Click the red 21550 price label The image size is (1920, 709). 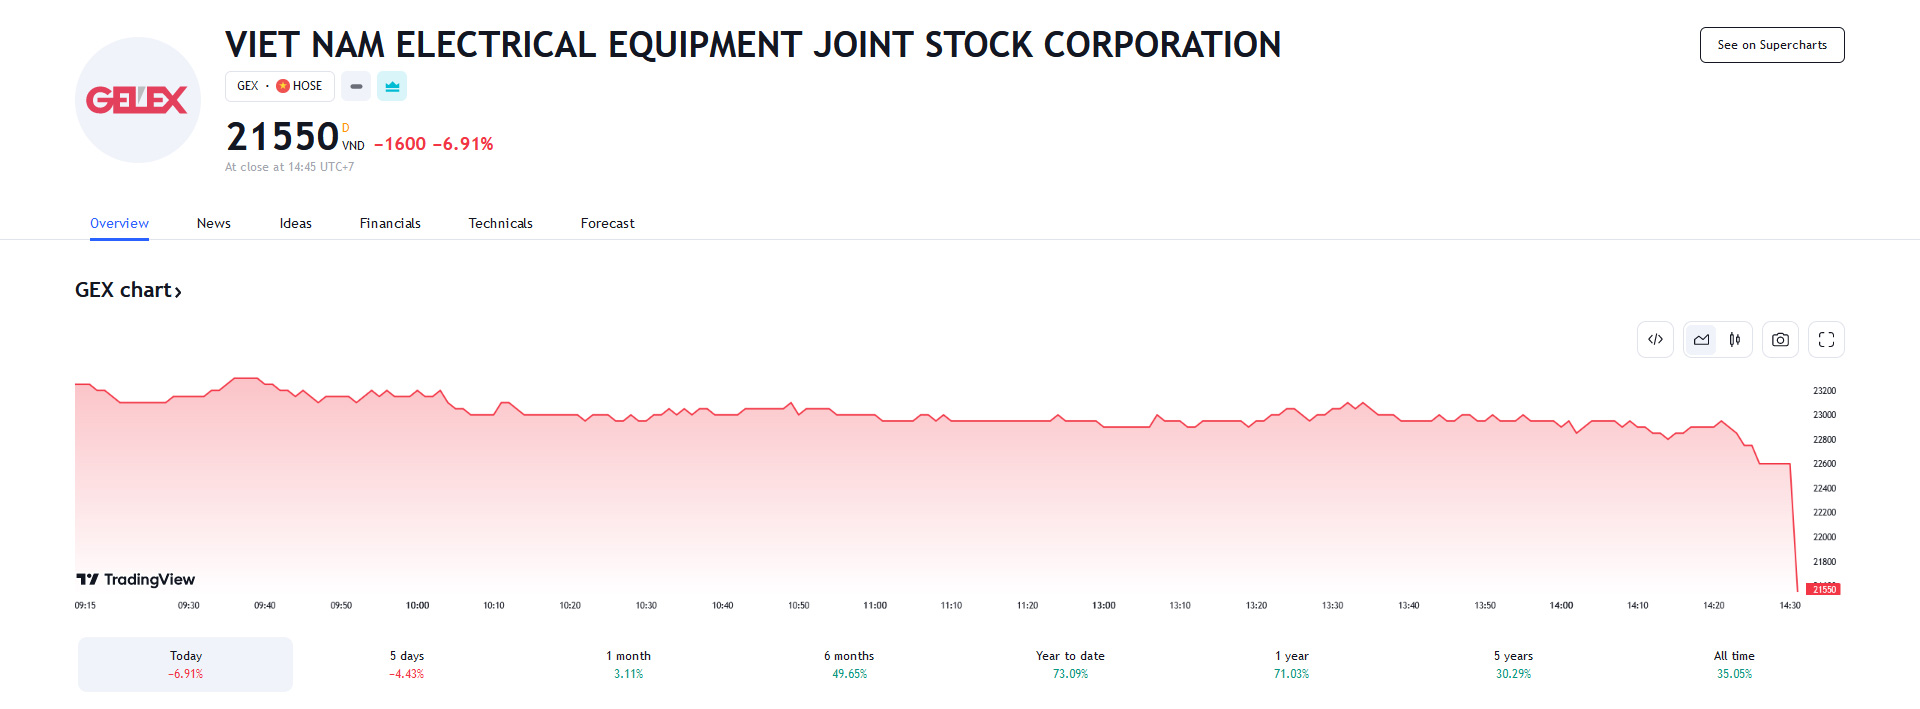pyautogui.click(x=1825, y=589)
